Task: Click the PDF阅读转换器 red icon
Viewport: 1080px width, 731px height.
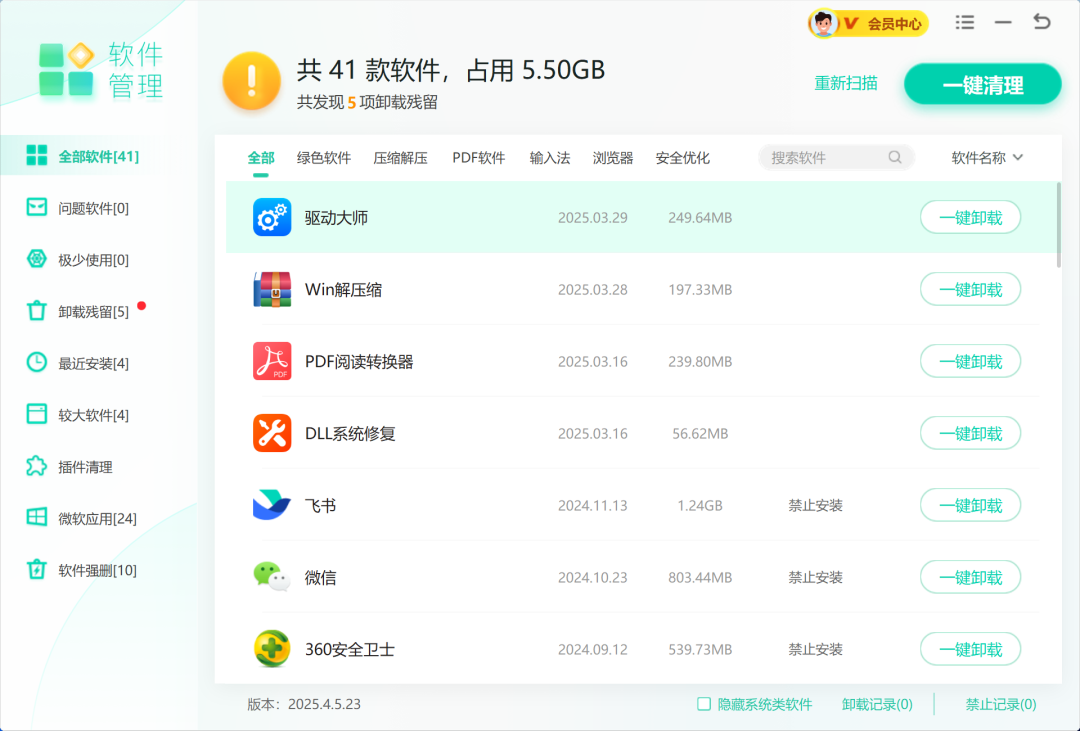Action: (272, 361)
